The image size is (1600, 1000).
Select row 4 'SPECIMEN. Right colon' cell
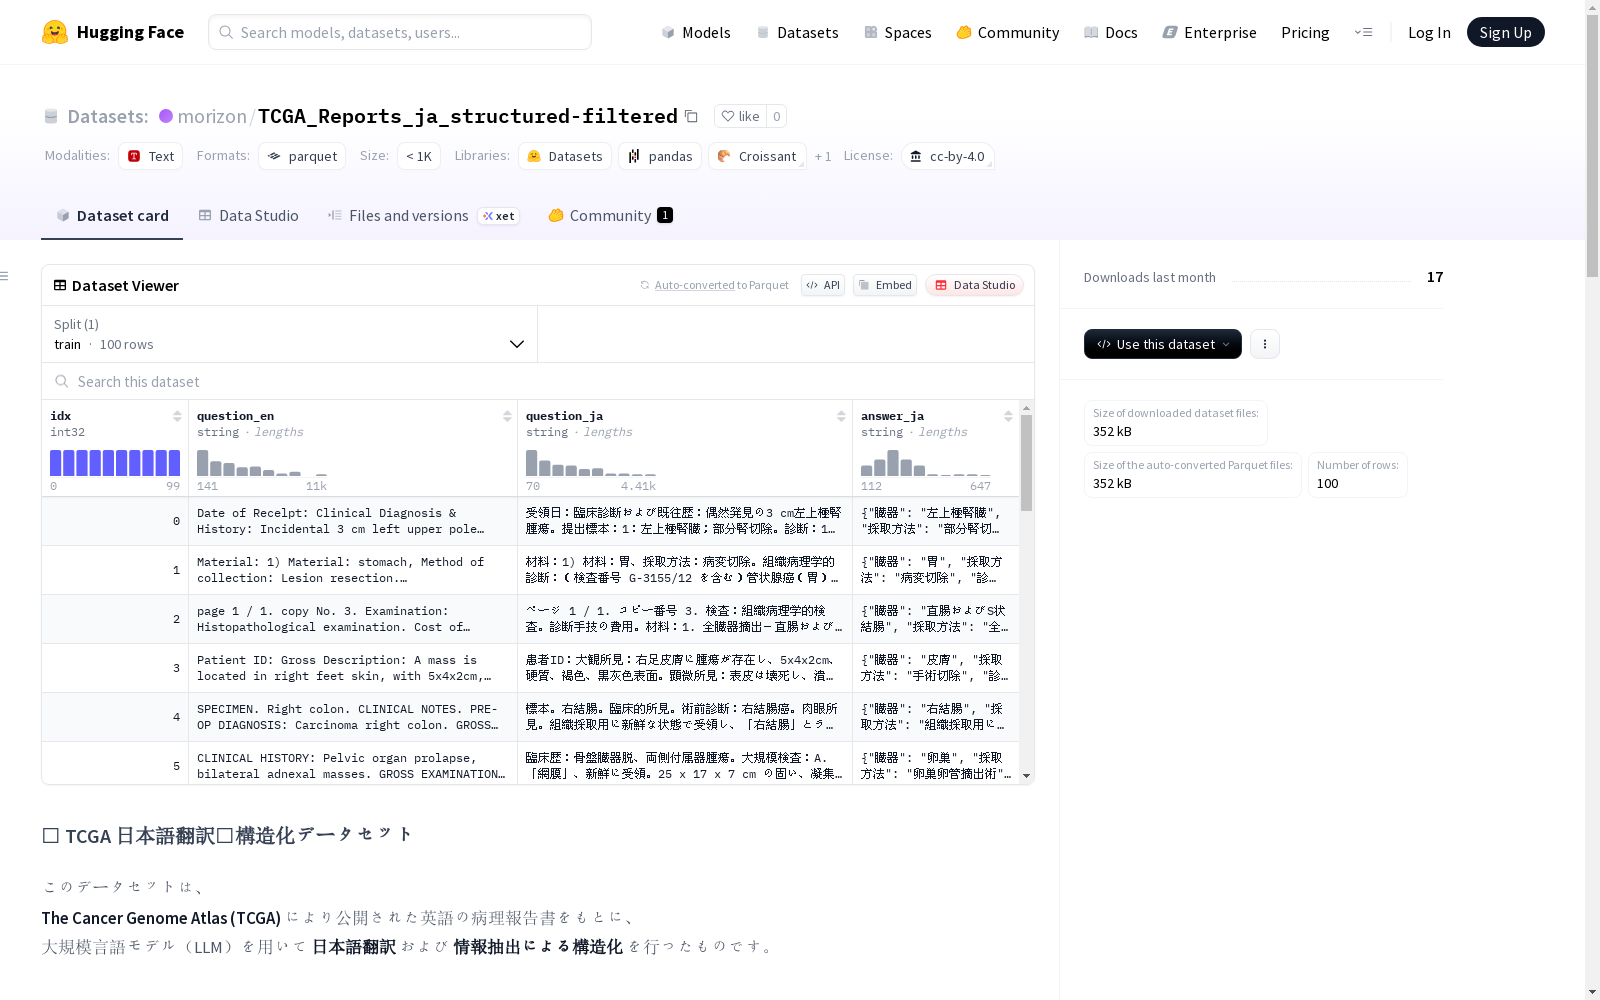click(353, 717)
